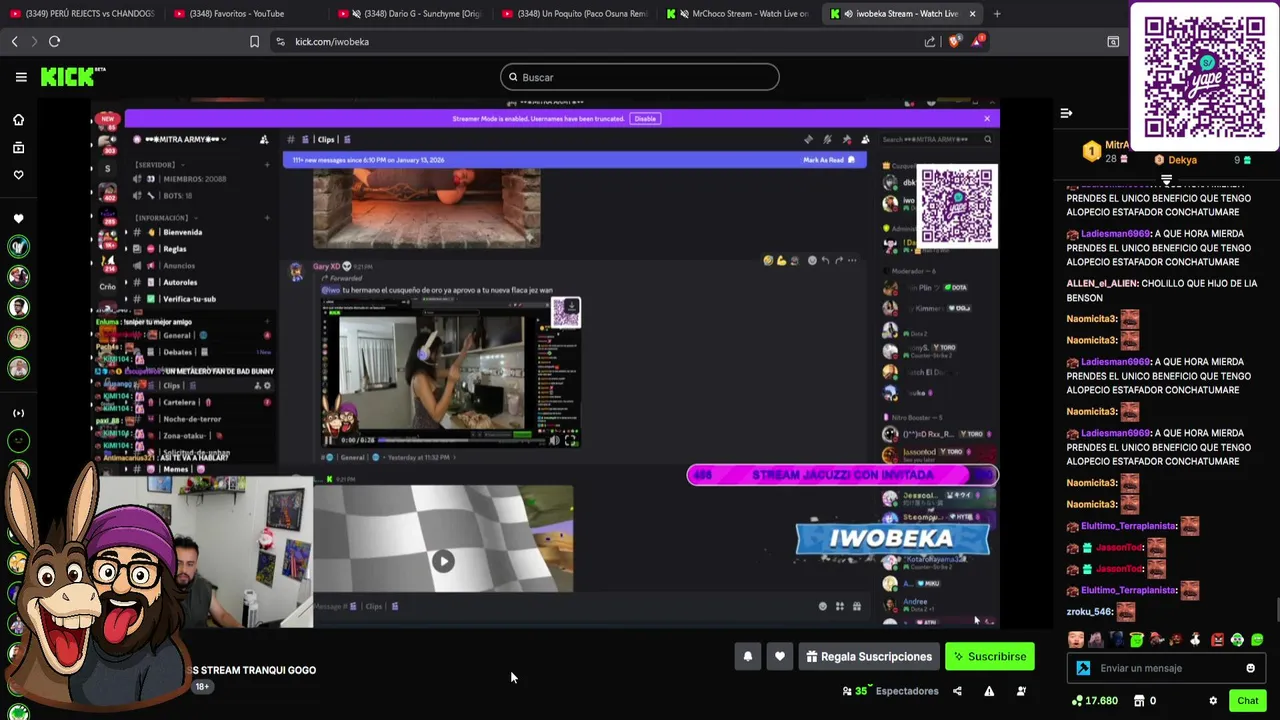Toggle follow heart button for iwobeka

(x=779, y=657)
